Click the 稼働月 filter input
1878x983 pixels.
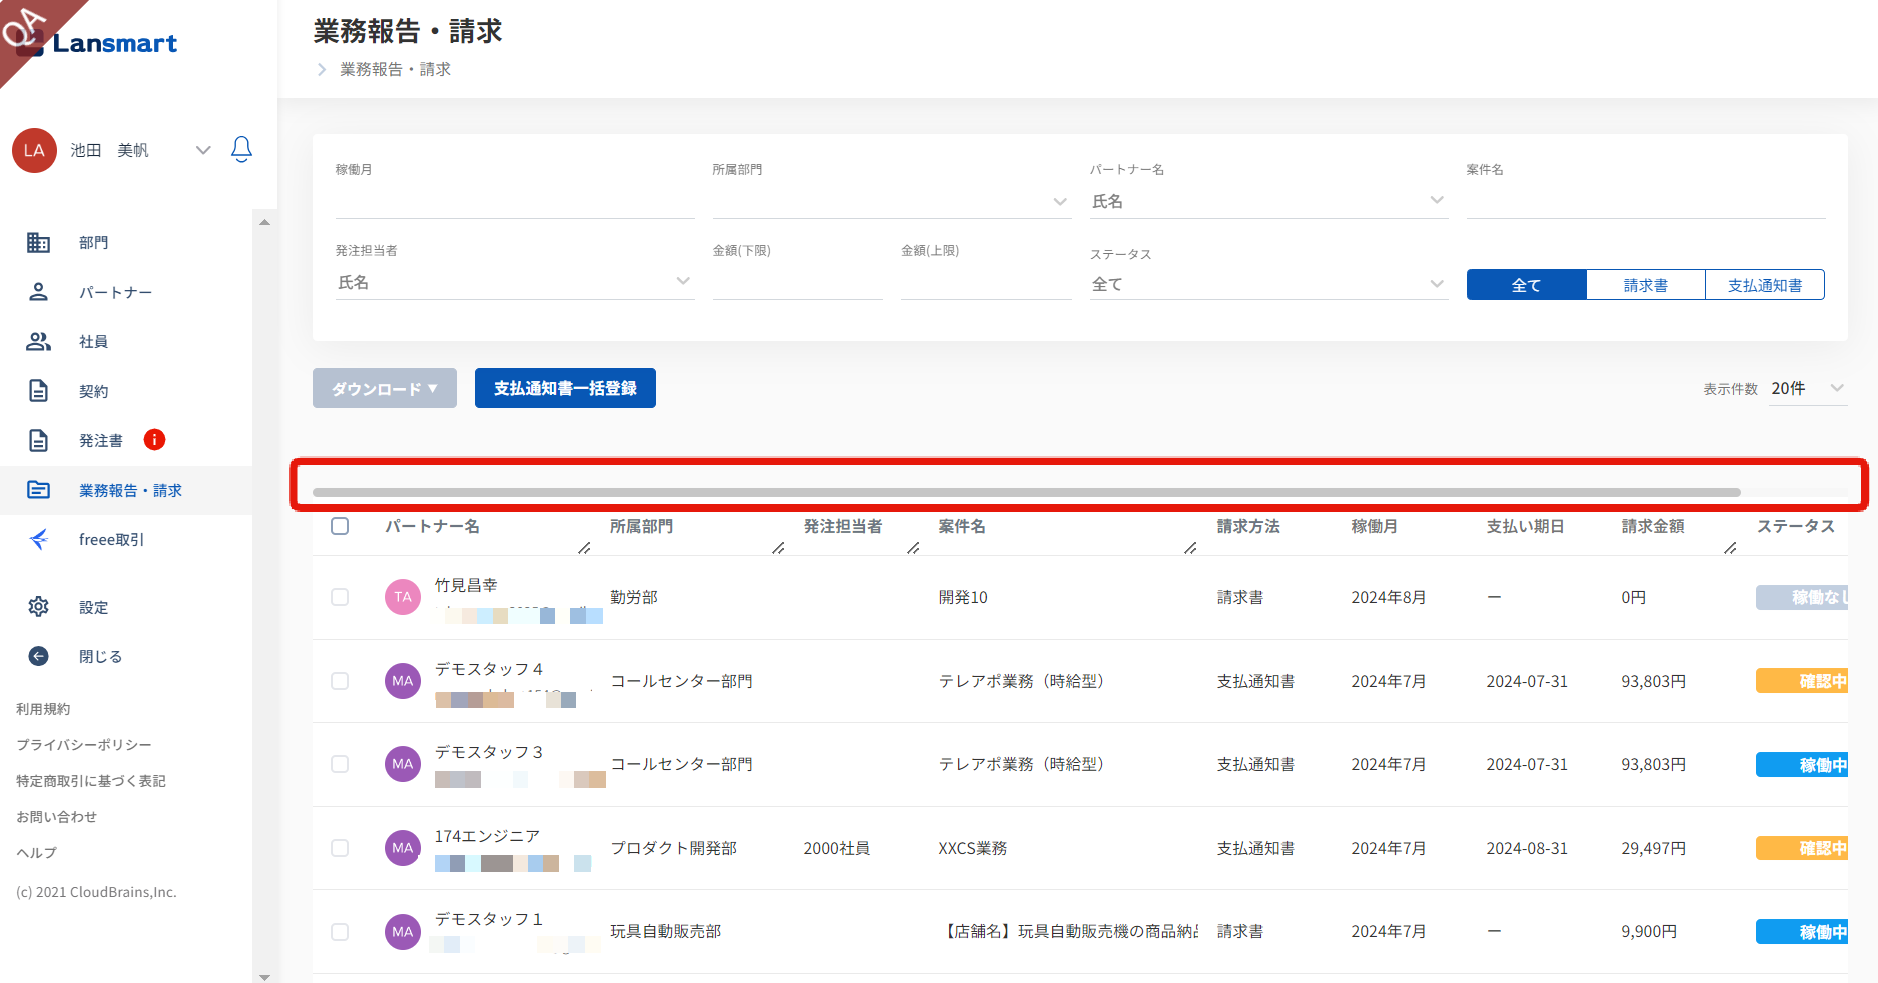coord(514,201)
